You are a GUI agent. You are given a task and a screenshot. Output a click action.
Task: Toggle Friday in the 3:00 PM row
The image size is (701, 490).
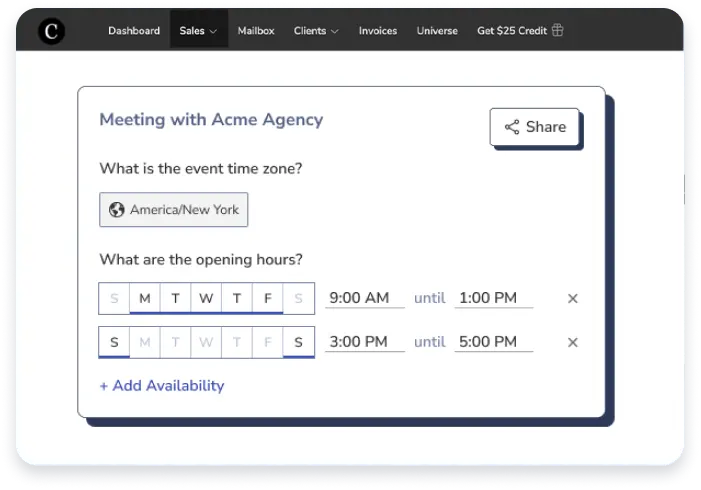coord(267,342)
